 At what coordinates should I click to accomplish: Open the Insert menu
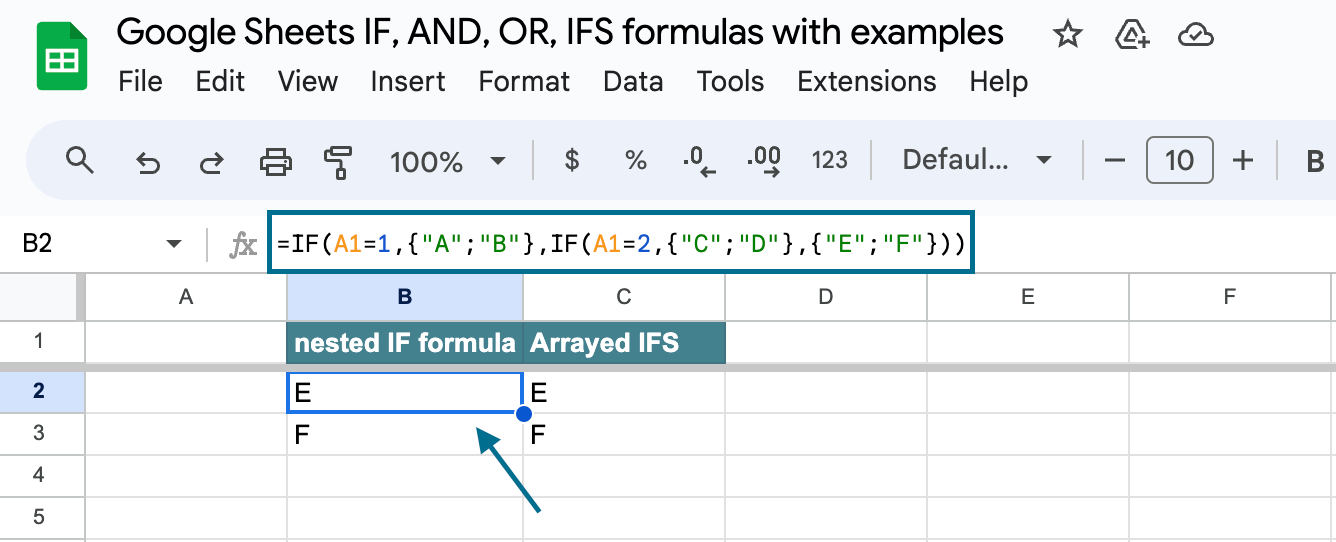click(408, 81)
